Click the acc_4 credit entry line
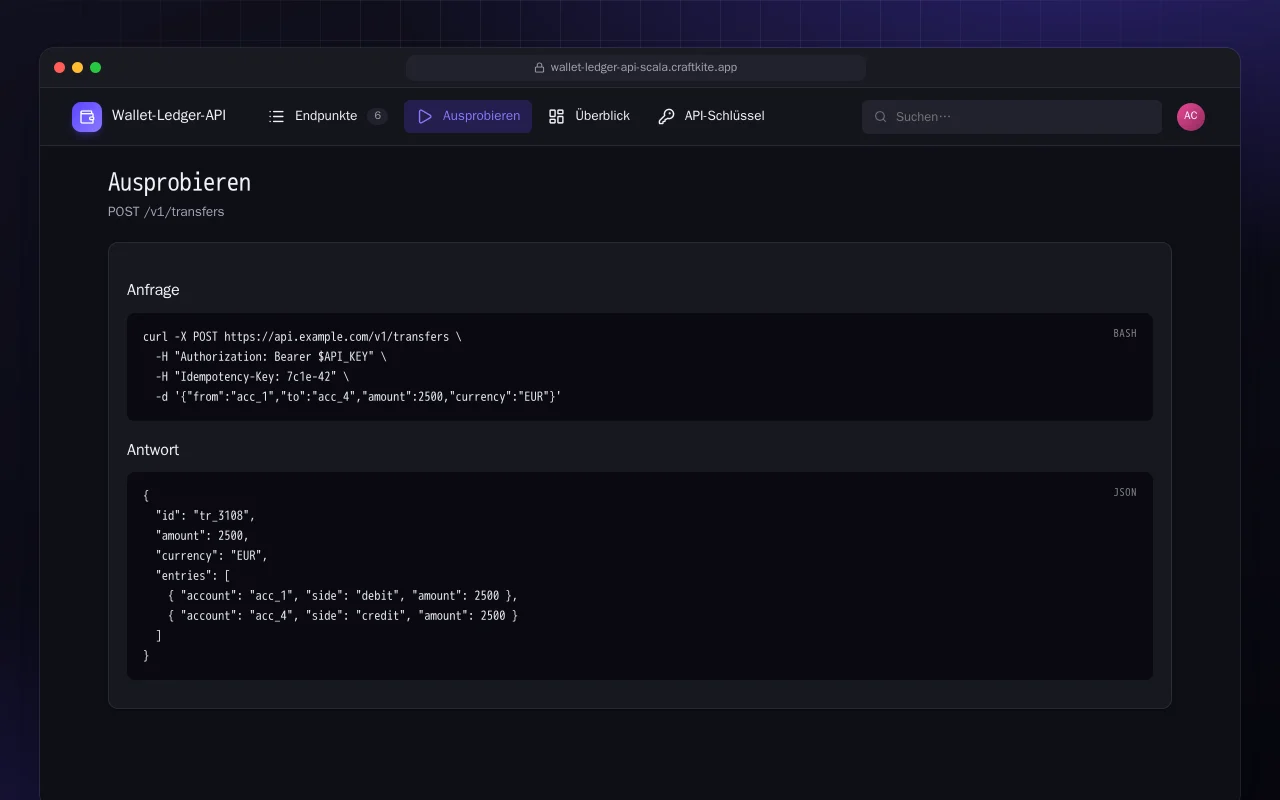The height and width of the screenshot is (800, 1280). tap(343, 616)
